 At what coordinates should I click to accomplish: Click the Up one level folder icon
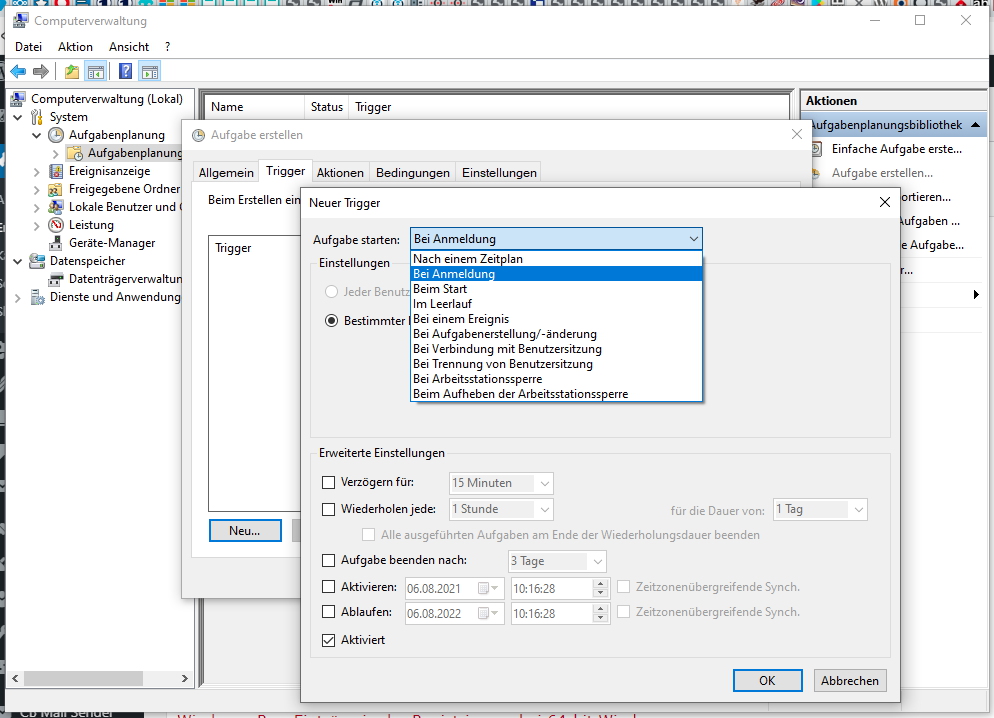[x=71, y=71]
